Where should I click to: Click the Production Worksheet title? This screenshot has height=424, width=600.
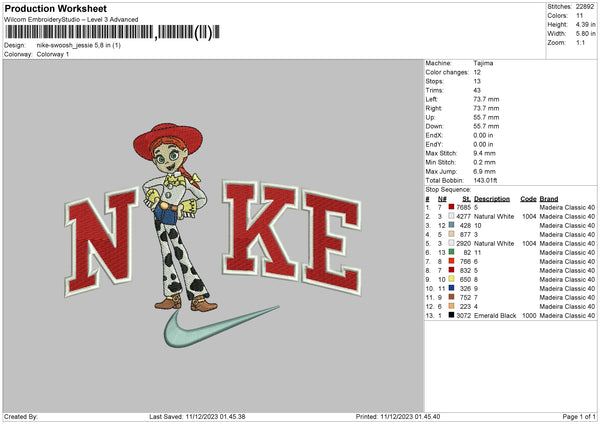(55, 8)
